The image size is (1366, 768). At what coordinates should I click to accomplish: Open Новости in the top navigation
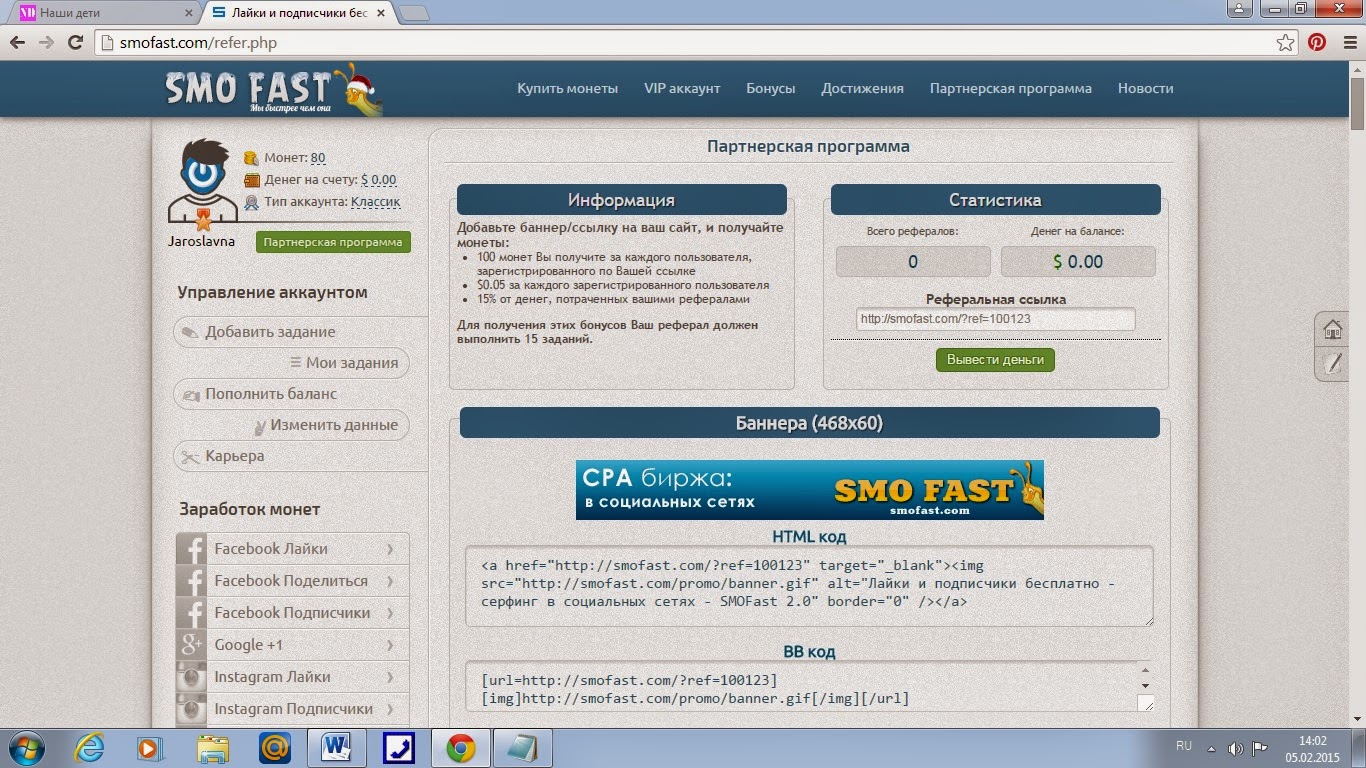pos(1146,88)
